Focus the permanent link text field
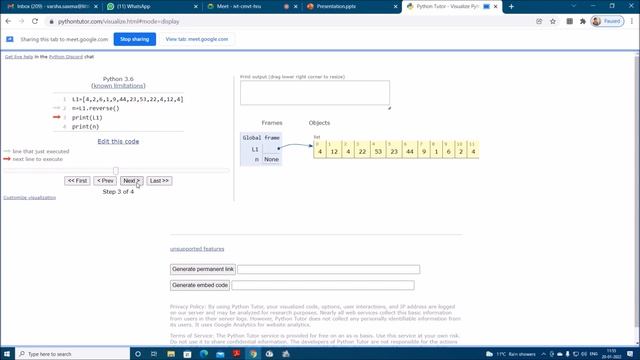This screenshot has height=360, width=640. [x=329, y=269]
